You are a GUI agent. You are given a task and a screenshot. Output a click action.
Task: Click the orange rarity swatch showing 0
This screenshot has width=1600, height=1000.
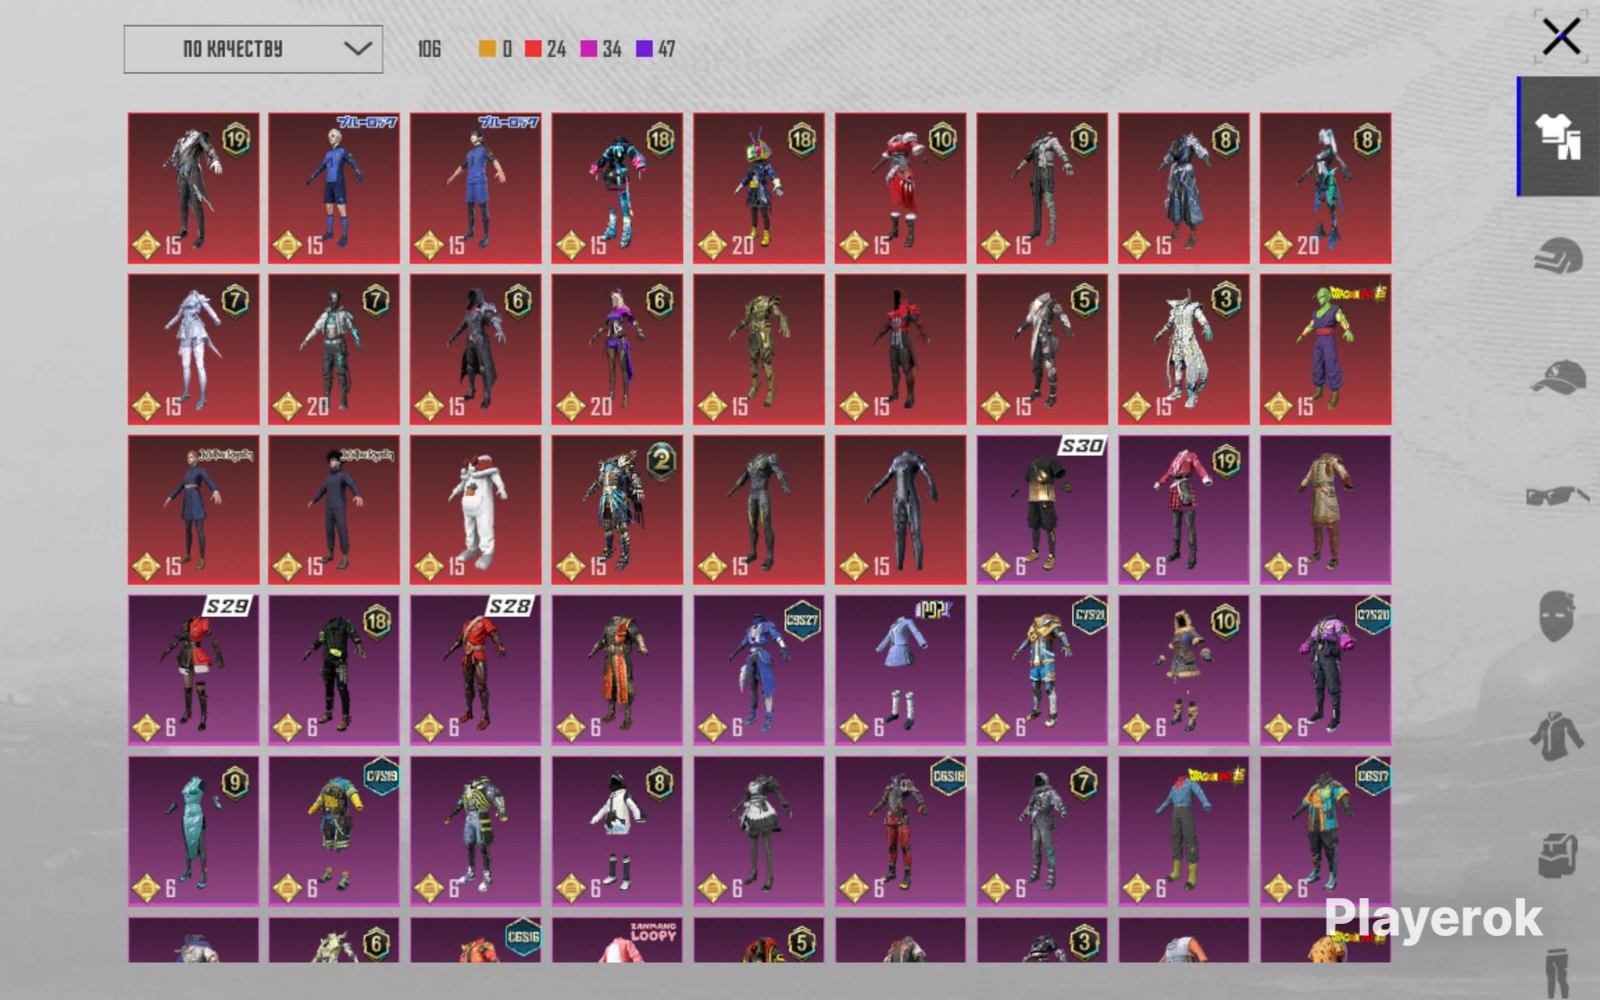click(x=487, y=49)
